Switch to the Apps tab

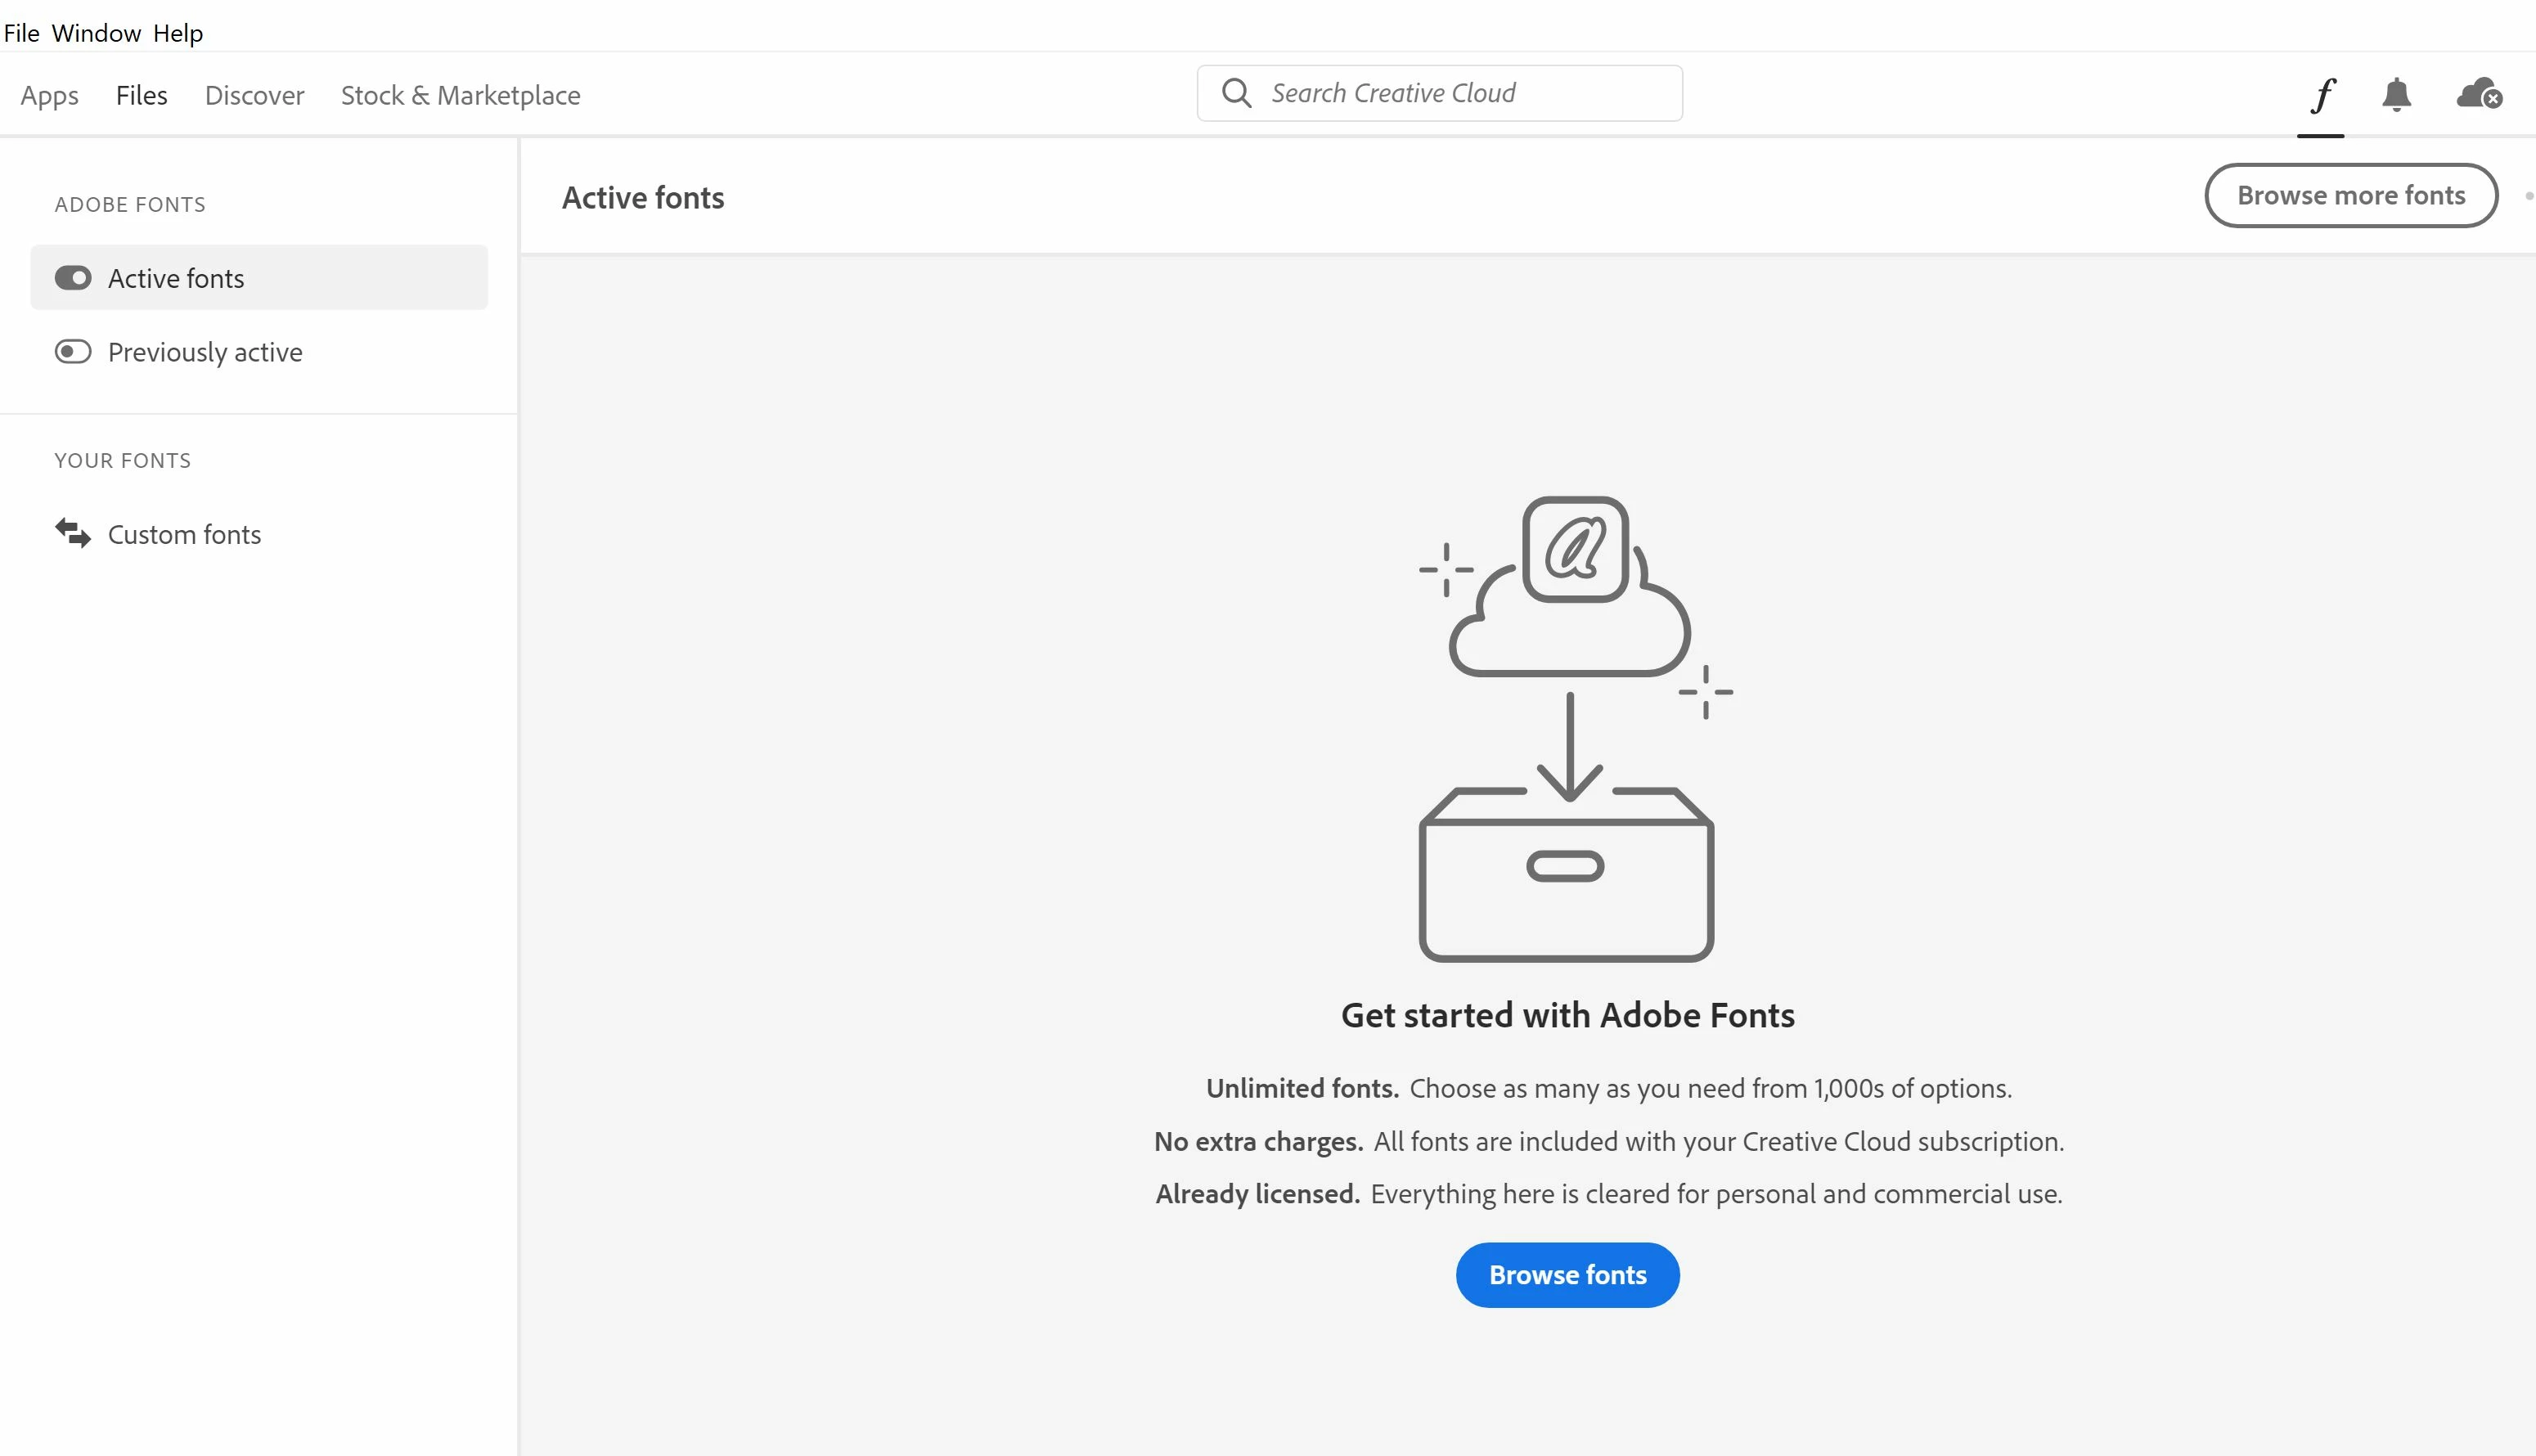click(x=49, y=95)
